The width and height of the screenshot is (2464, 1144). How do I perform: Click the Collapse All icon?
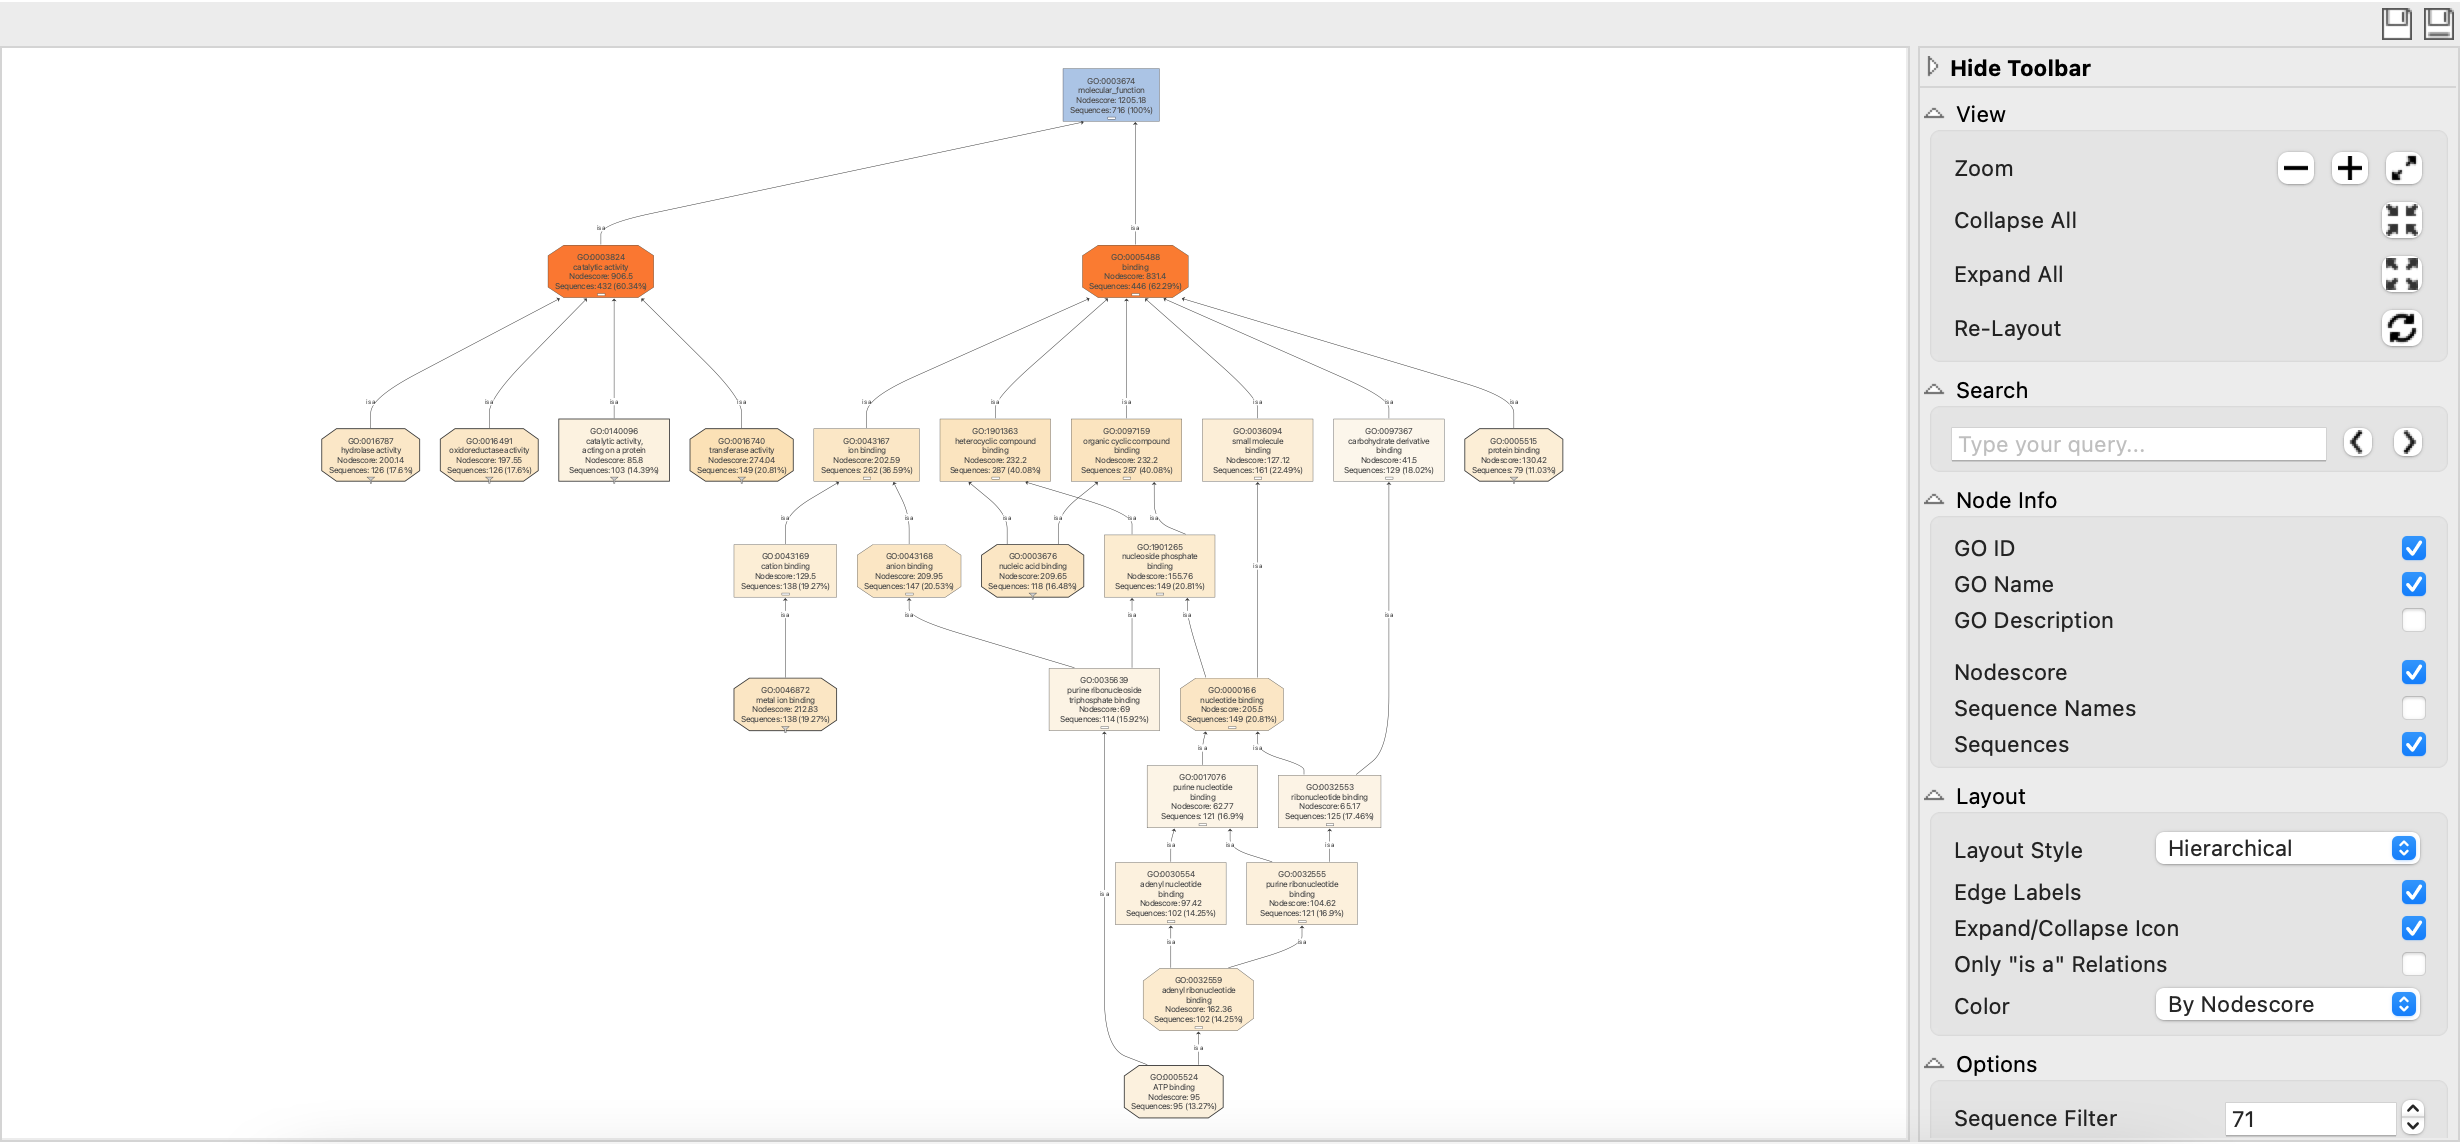[x=2401, y=220]
